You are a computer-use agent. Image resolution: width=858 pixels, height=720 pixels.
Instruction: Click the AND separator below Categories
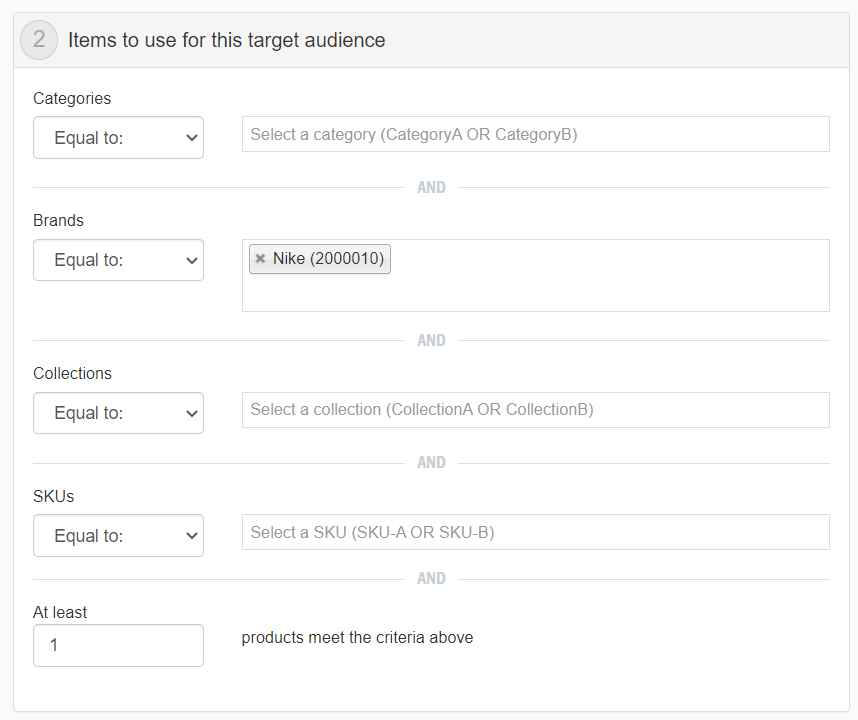[x=431, y=187]
